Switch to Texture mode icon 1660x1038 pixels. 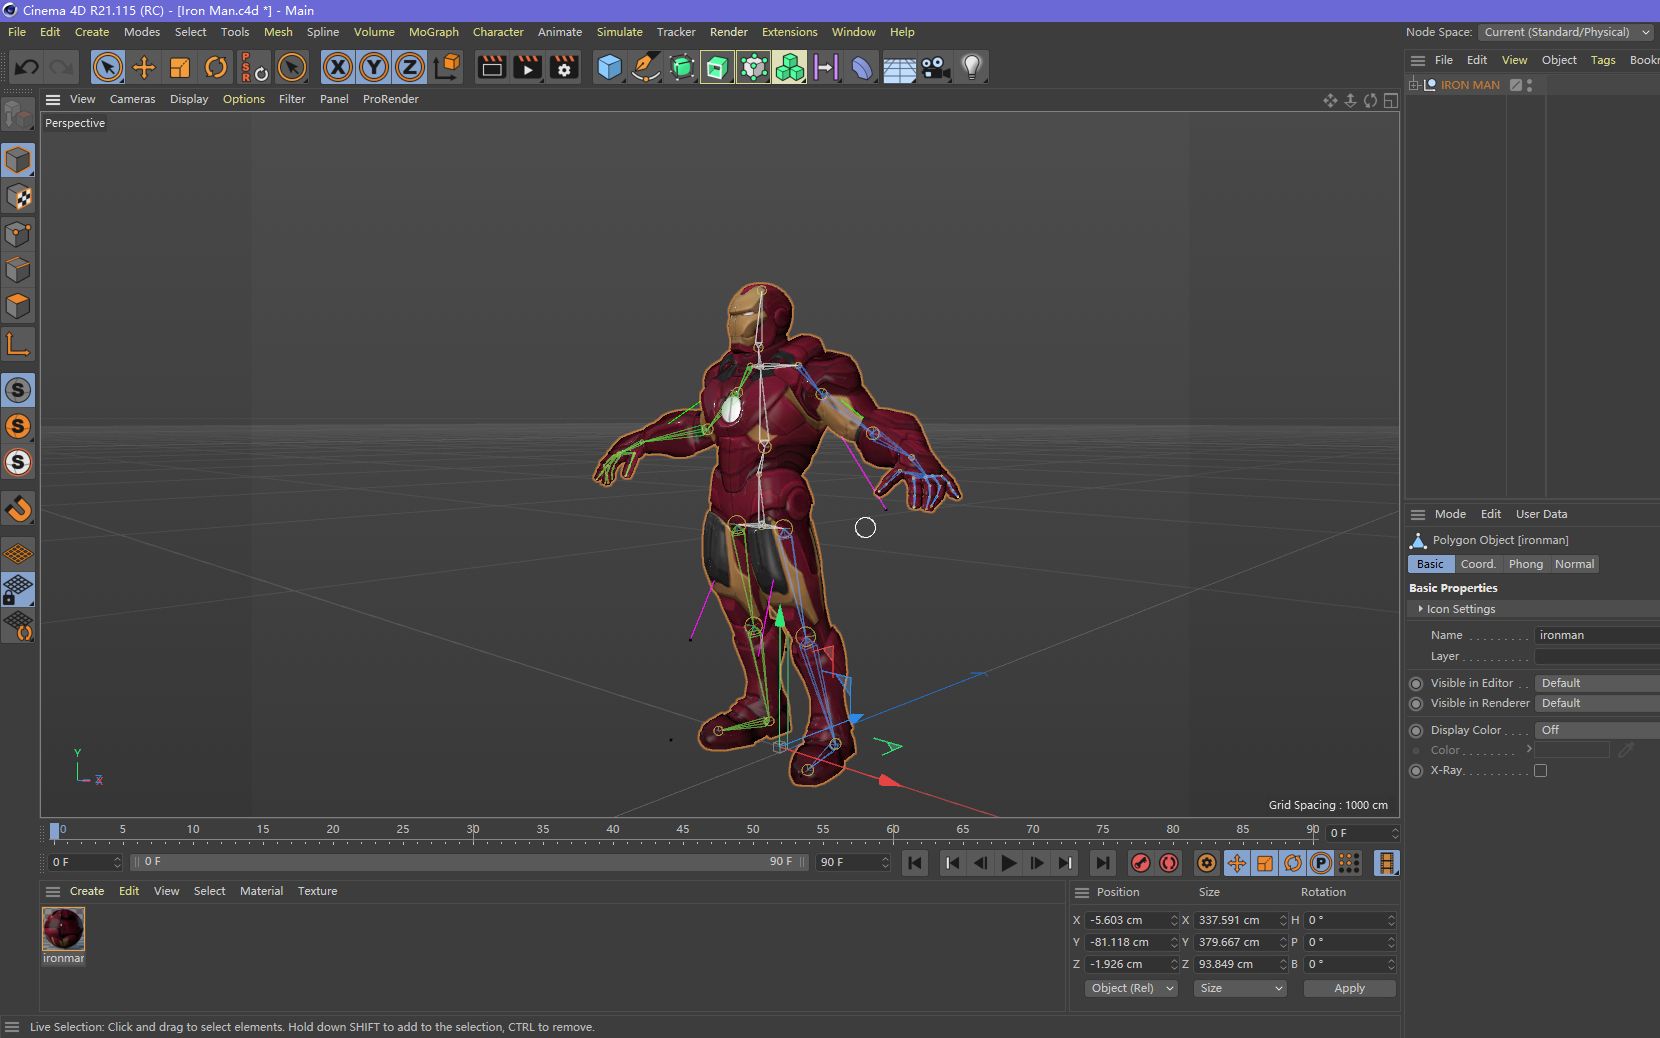18,197
